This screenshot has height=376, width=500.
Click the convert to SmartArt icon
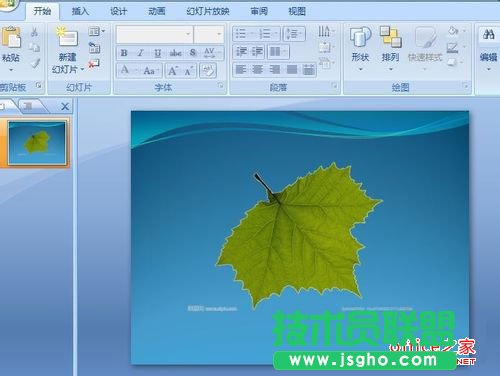(326, 62)
